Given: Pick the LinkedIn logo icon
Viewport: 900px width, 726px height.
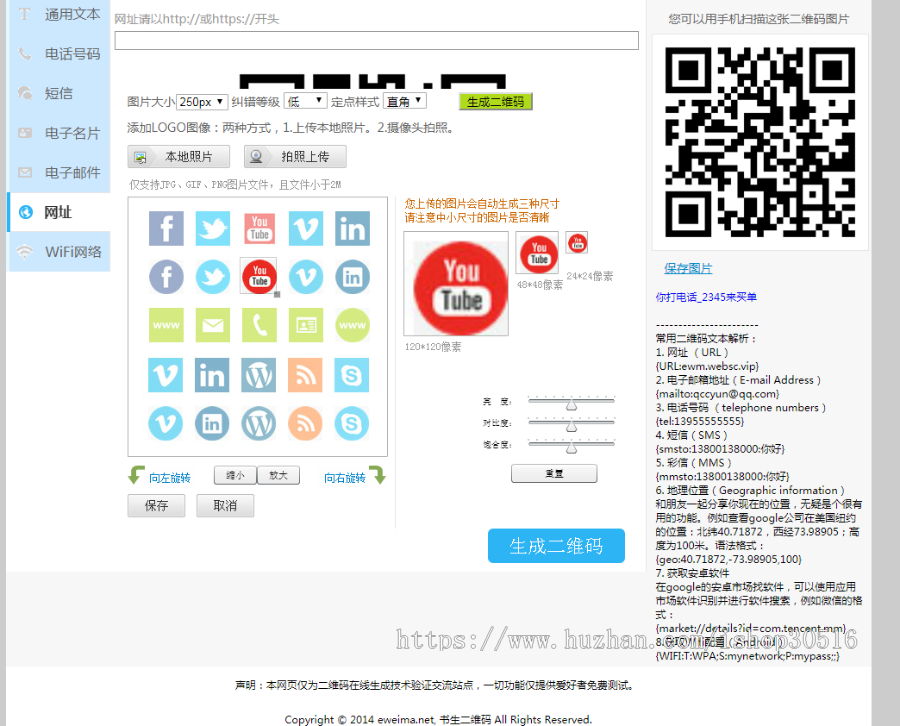Looking at the screenshot, I should (x=352, y=228).
